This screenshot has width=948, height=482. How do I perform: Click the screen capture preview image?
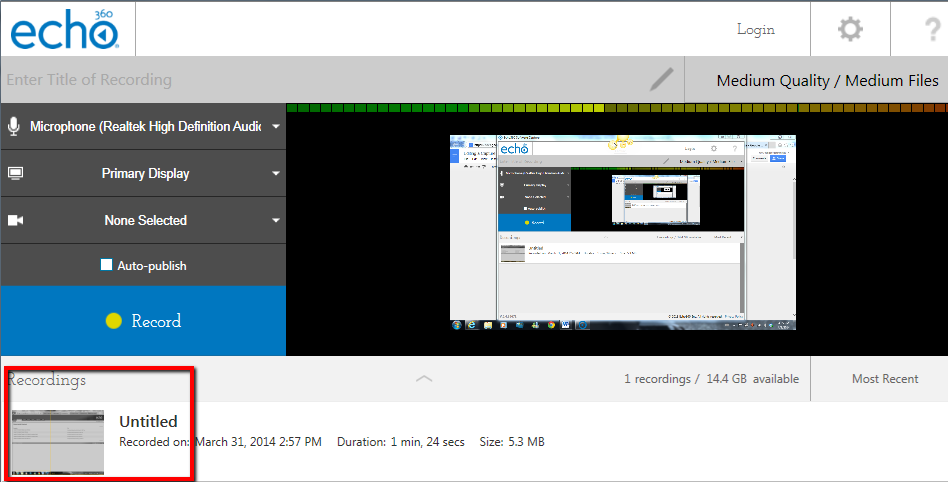point(623,232)
